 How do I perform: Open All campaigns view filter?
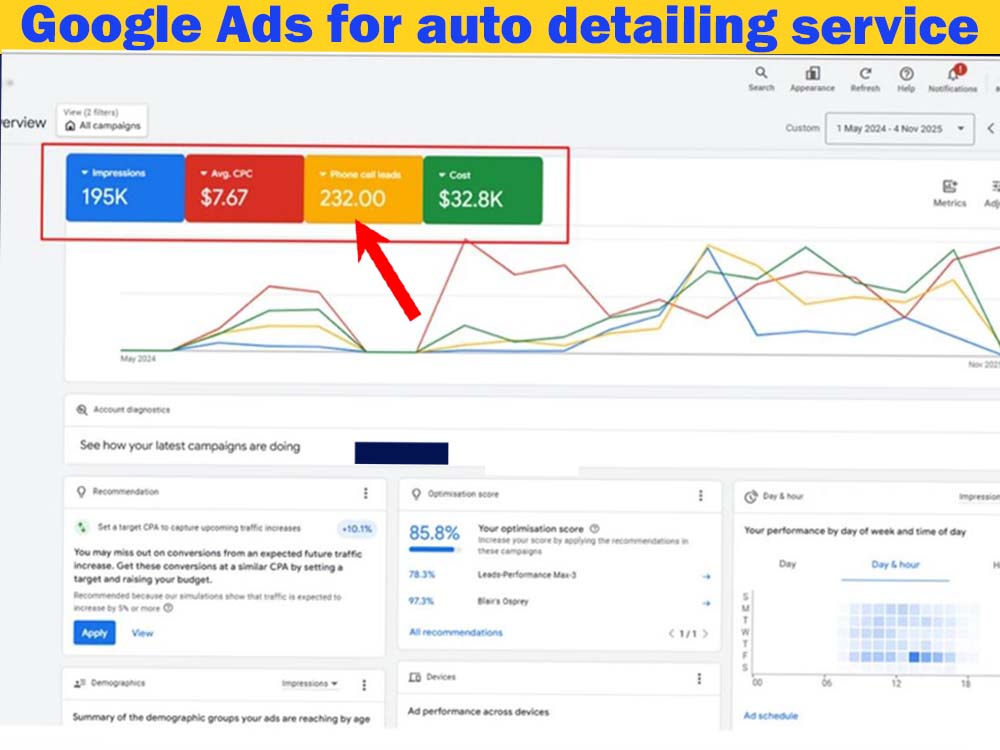[x=103, y=120]
